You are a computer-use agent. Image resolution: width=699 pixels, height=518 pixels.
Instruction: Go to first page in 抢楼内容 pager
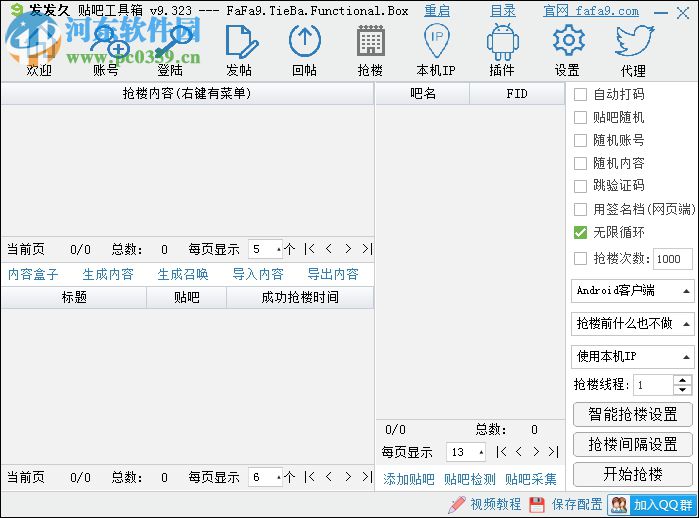[309, 249]
